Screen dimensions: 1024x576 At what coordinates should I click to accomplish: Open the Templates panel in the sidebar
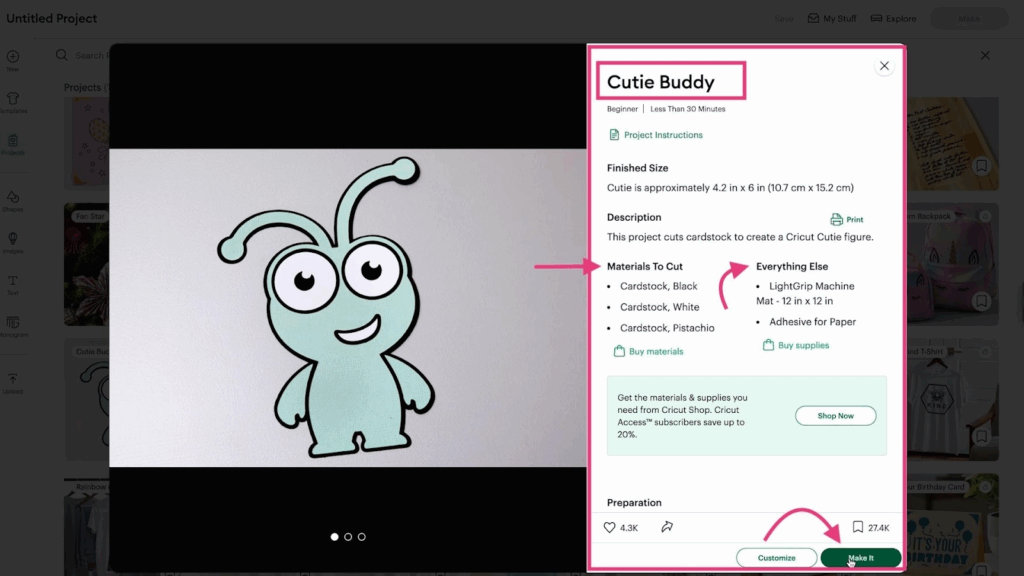coord(12,103)
